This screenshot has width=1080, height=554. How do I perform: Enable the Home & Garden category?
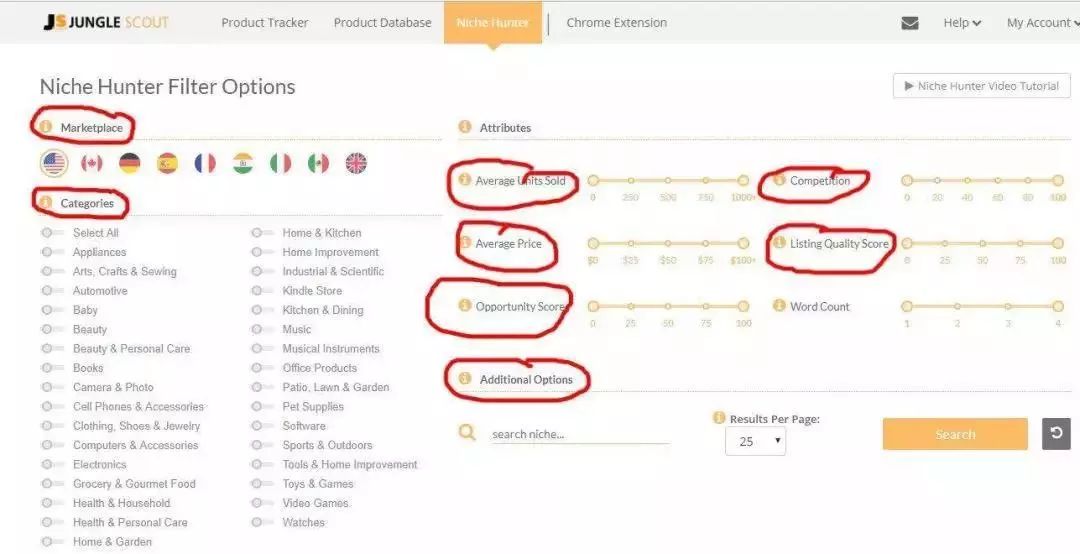coord(52,542)
